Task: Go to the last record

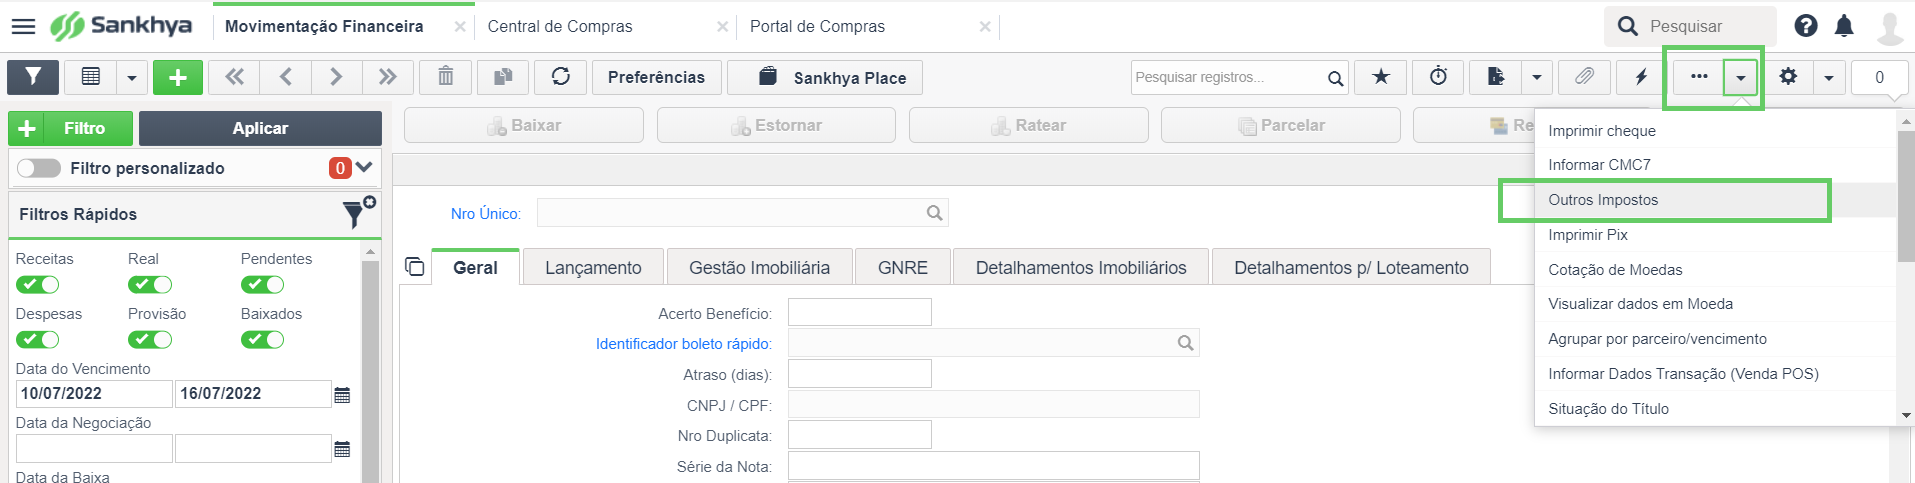Action: pos(387,77)
